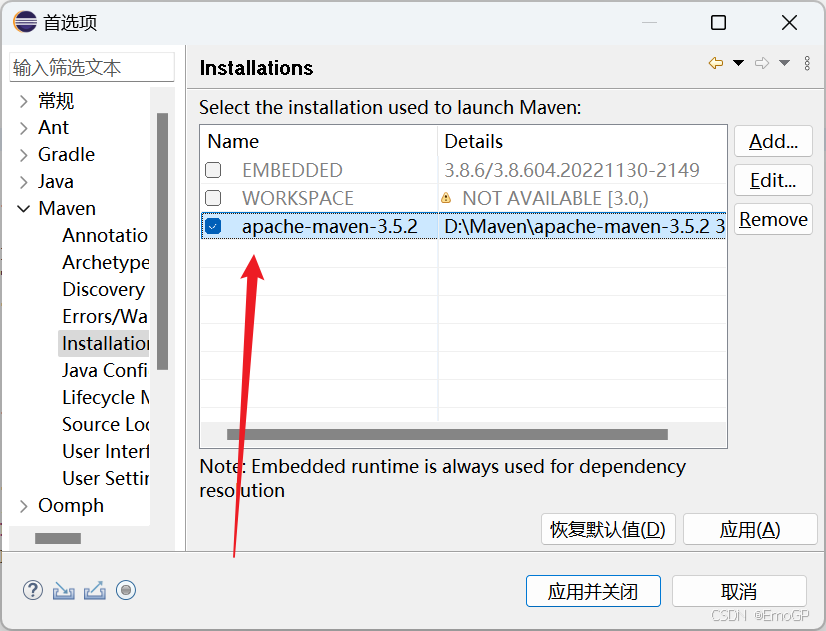
Task: Uncheck the apache-maven-3.5.2 checkbox
Action: (213, 226)
